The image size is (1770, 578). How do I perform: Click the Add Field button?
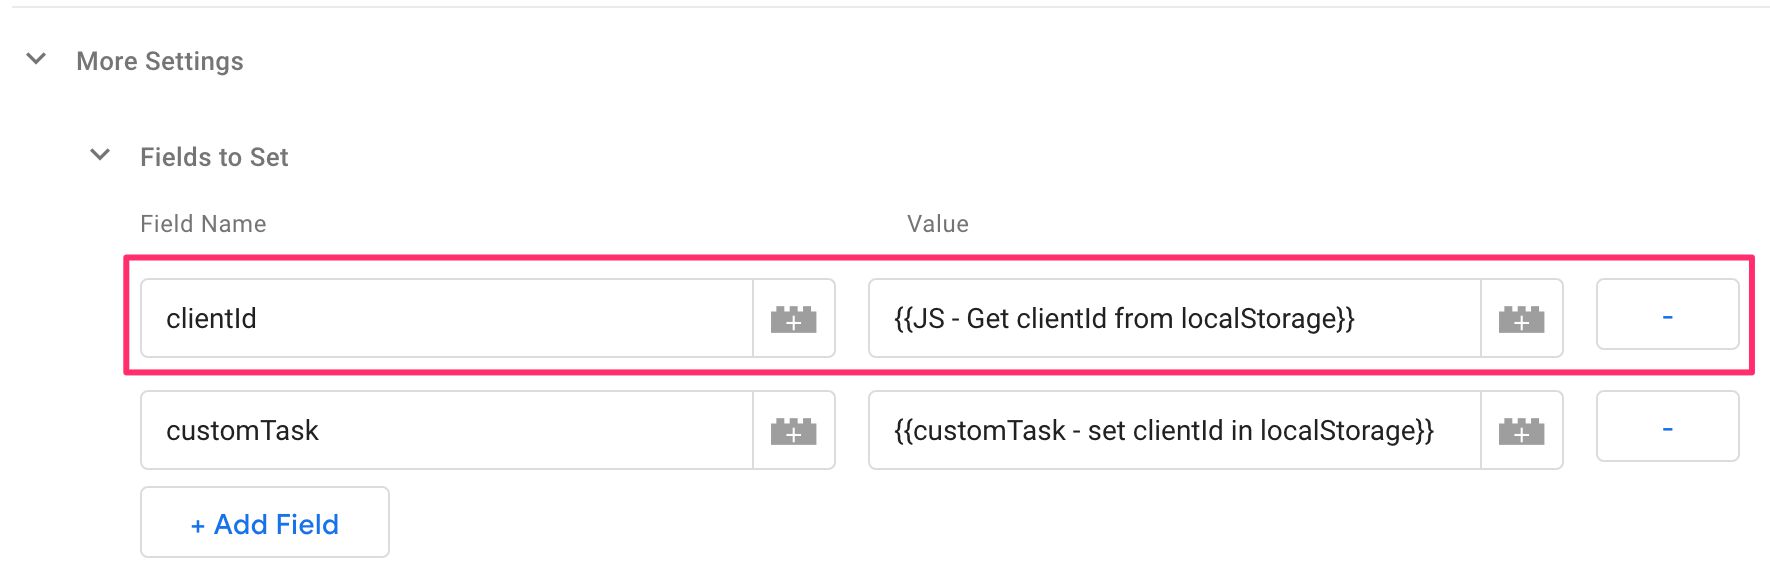click(x=265, y=522)
